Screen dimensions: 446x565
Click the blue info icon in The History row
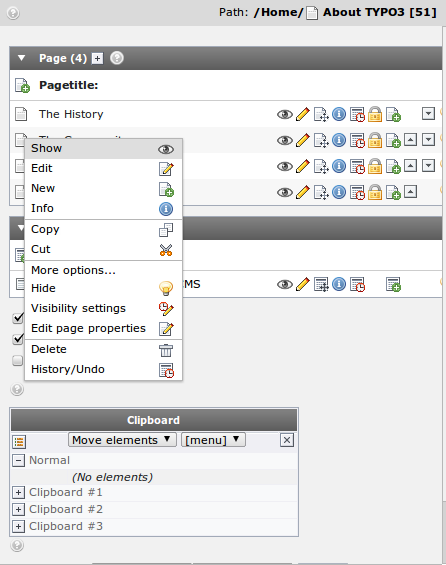point(339,114)
